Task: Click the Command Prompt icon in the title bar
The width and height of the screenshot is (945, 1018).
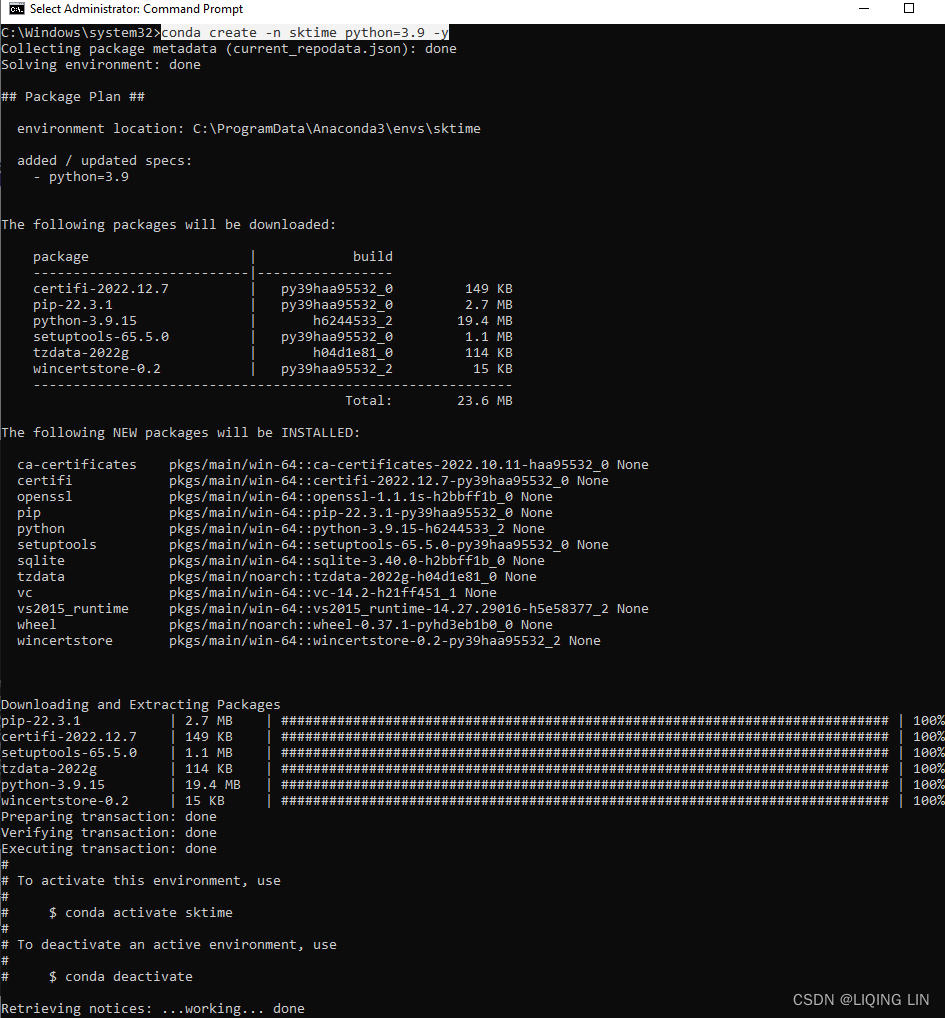Action: pos(12,9)
